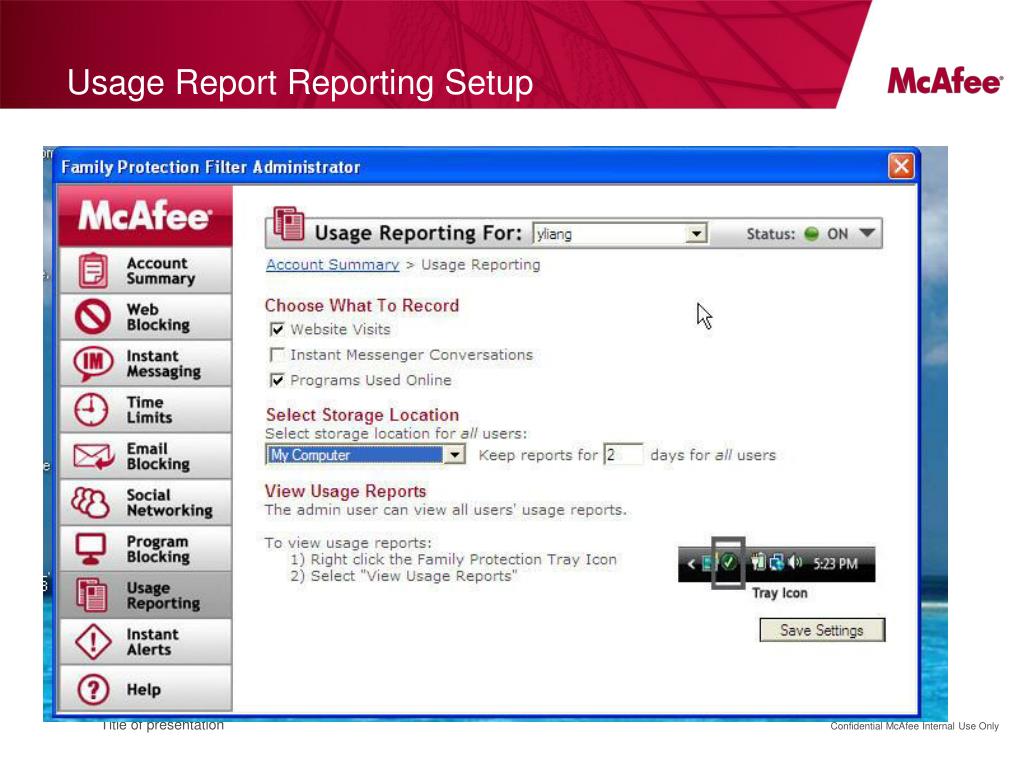This screenshot has width=1024, height=768.
Task: Click the Web Blocking prohibition icon
Action: (x=93, y=317)
